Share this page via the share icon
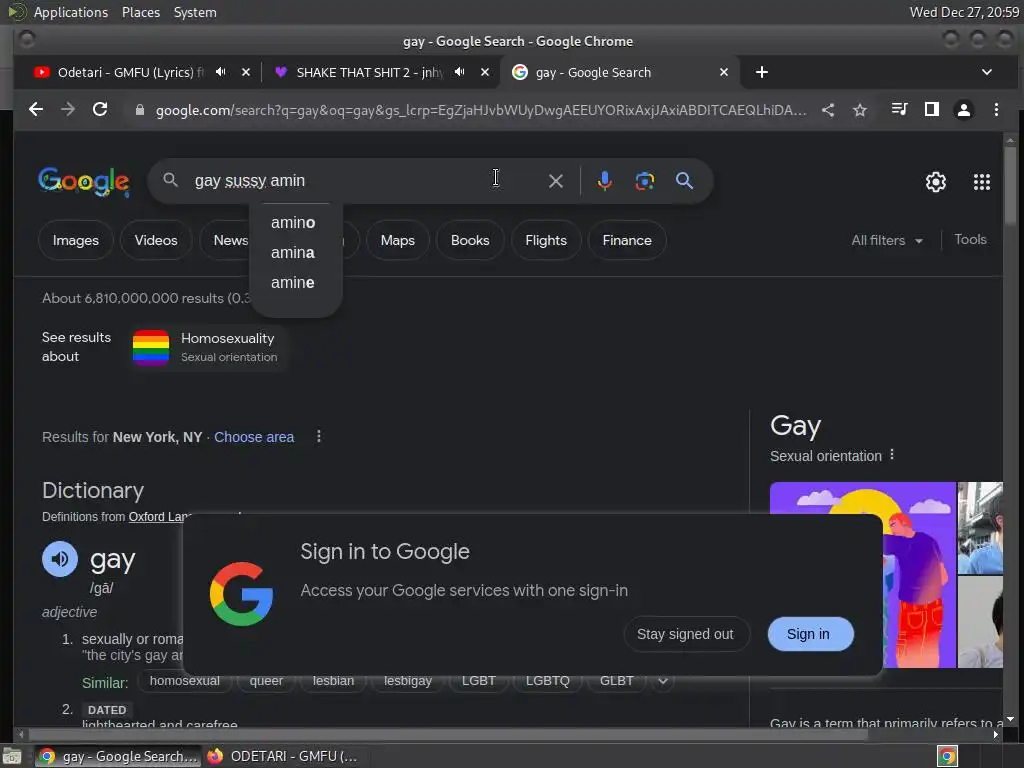The height and width of the screenshot is (768, 1024). pyautogui.click(x=828, y=110)
